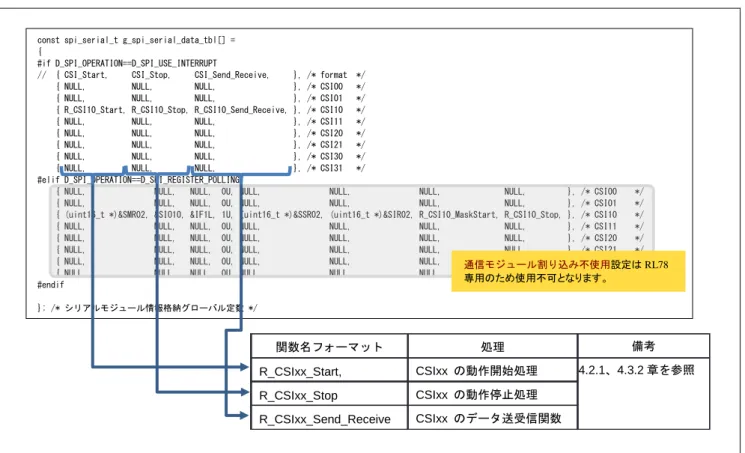The height and width of the screenshot is (453, 745).
Task: Select '&IF1L,' in the polling table
Action: point(202,215)
